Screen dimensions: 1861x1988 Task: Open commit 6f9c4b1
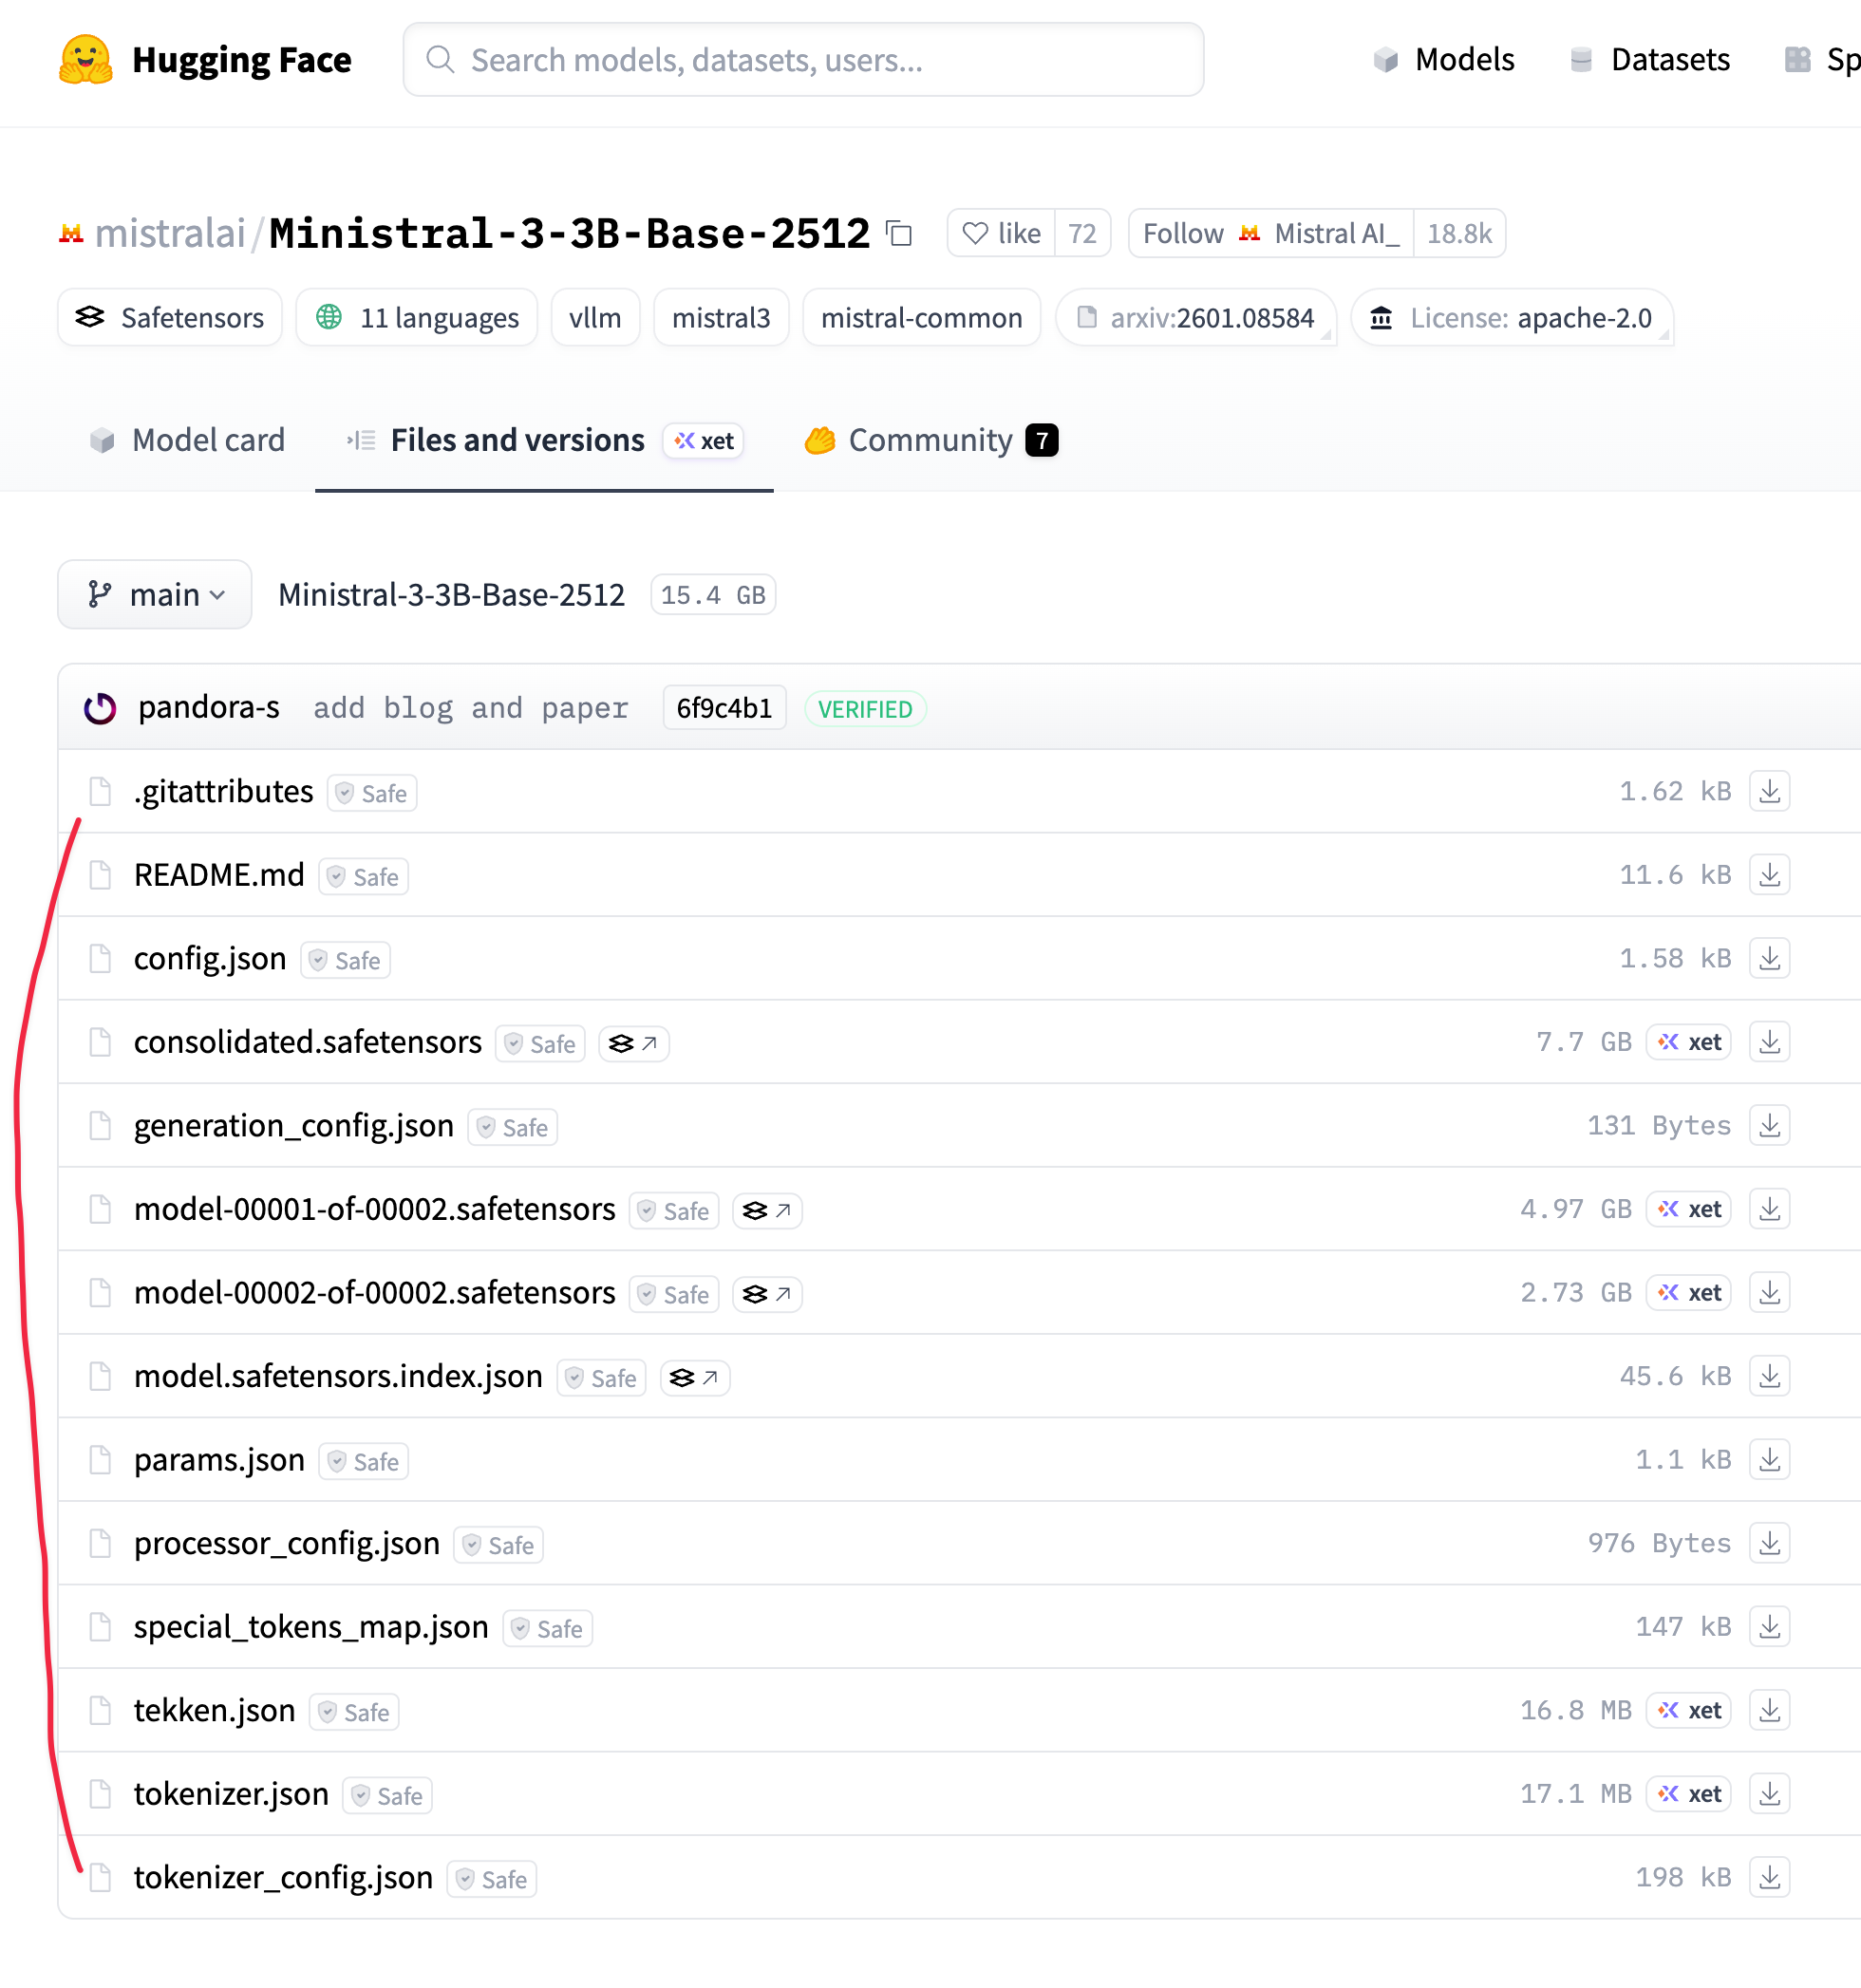click(725, 708)
